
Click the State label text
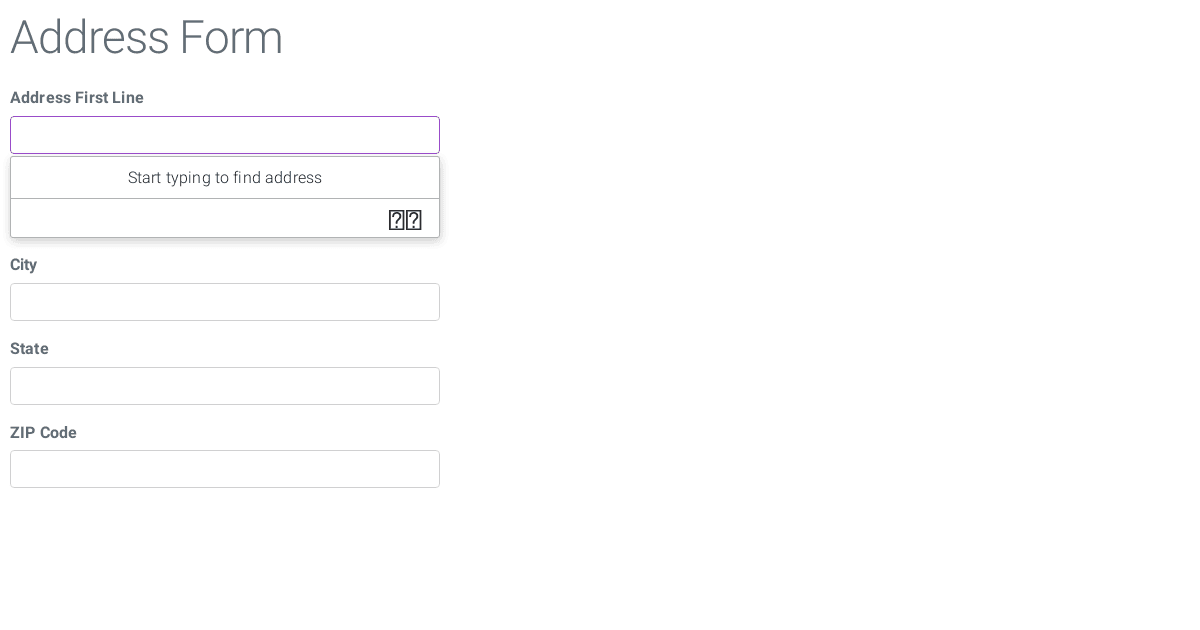[29, 349]
